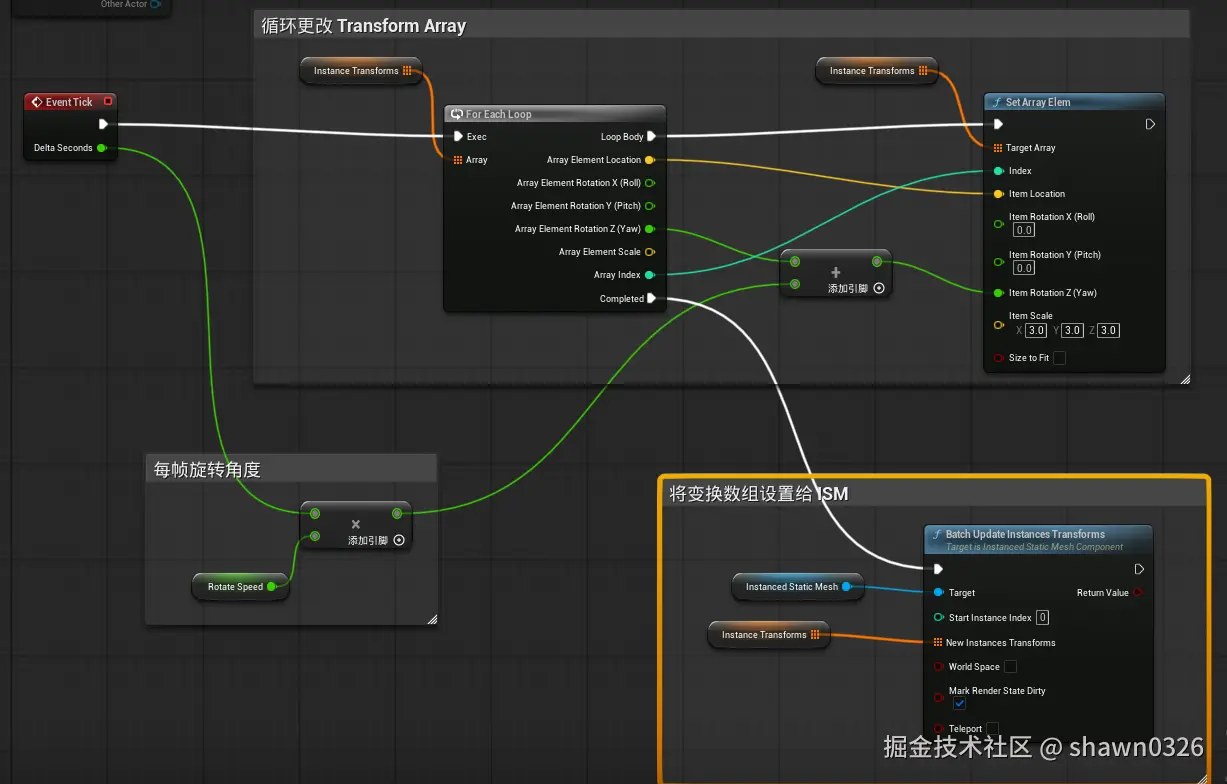1227x784 pixels.
Task: Edit the Item Scale Z value
Action: (x=1108, y=331)
